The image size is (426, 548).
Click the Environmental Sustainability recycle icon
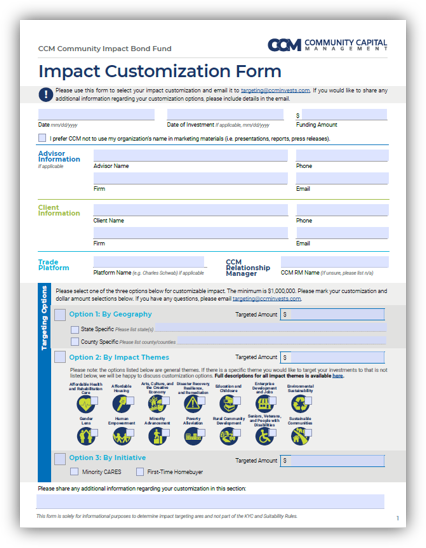[x=300, y=404]
